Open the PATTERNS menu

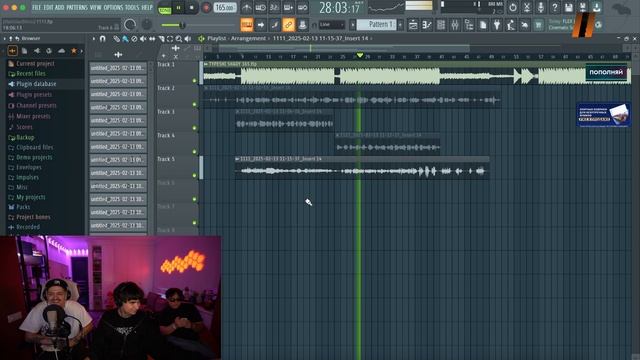tap(77, 7)
